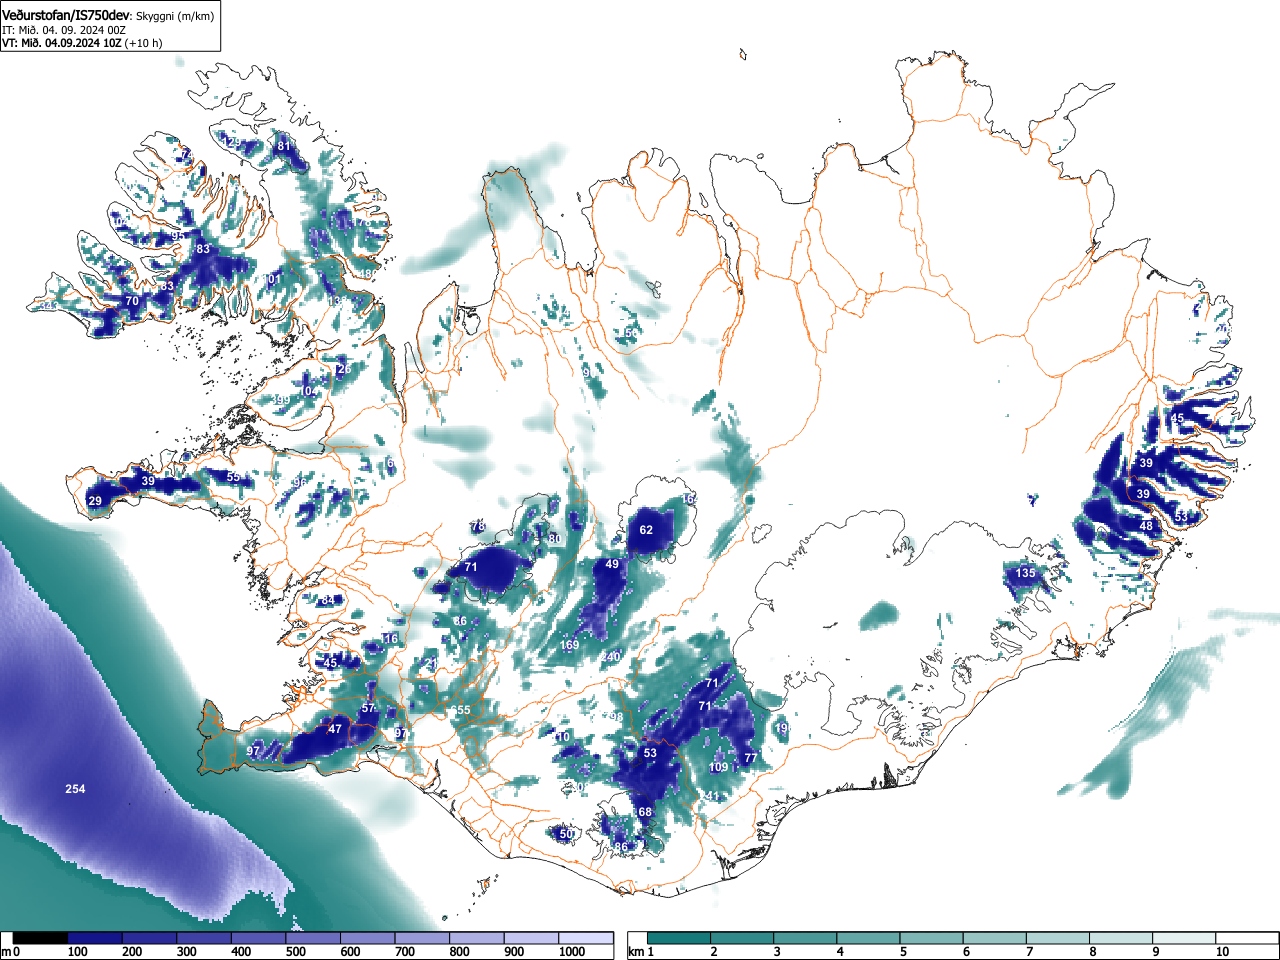Click the black swatch at metre scale start
This screenshot has height=960, width=1280.
point(40,938)
